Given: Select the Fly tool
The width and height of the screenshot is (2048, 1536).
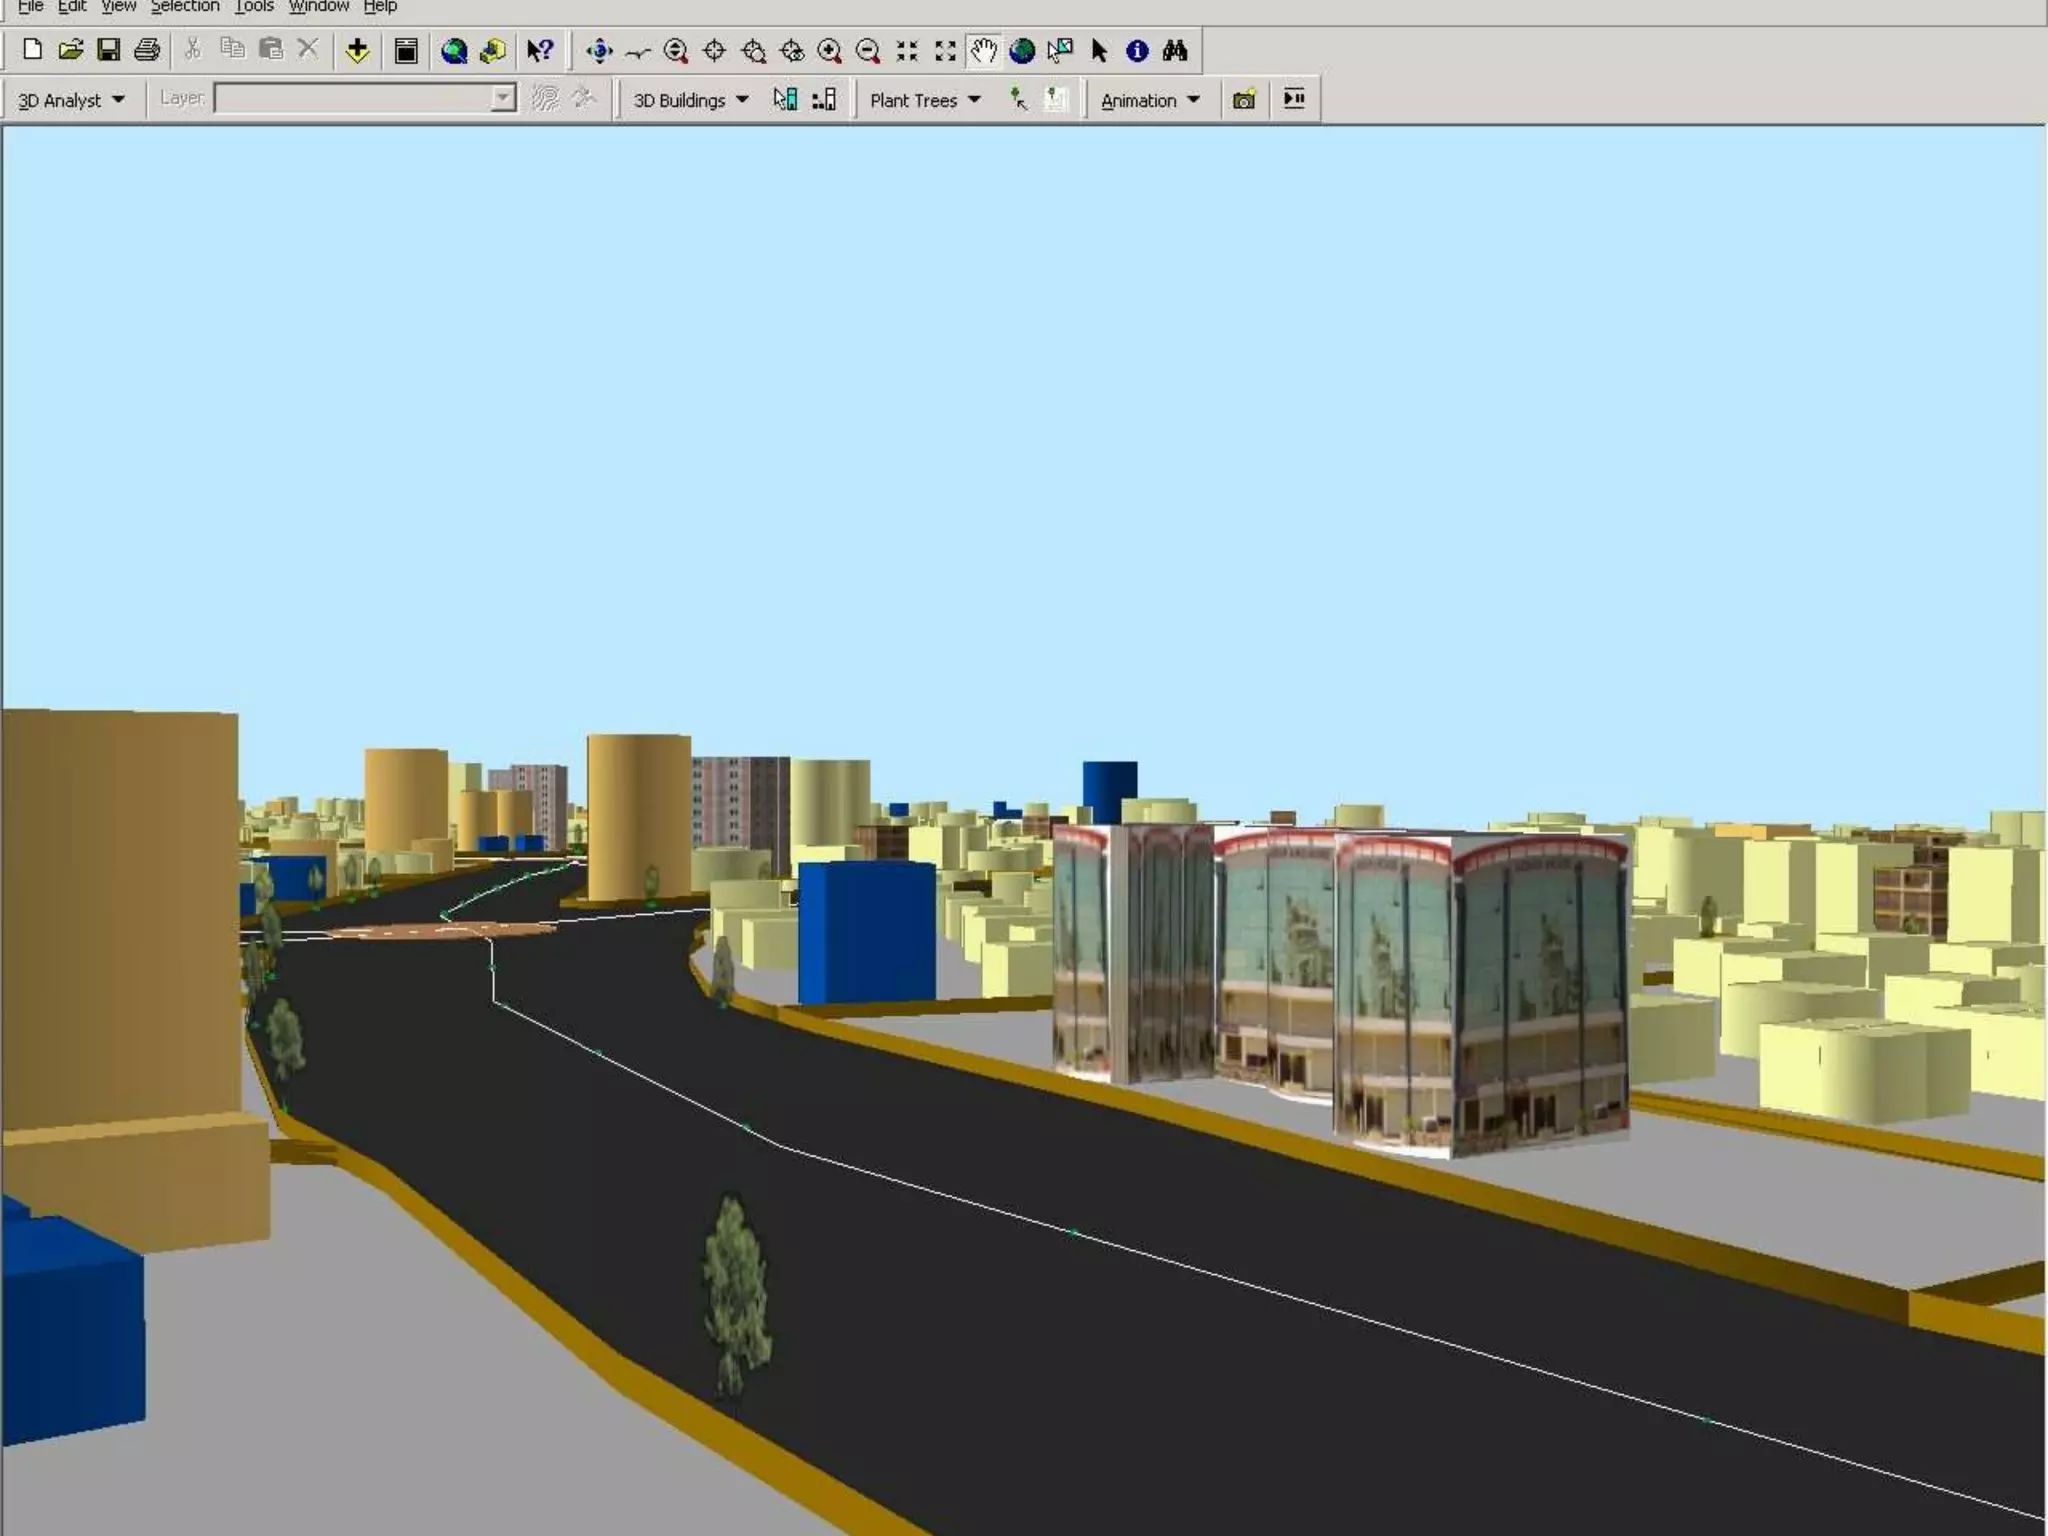Looking at the screenshot, I should click(637, 50).
